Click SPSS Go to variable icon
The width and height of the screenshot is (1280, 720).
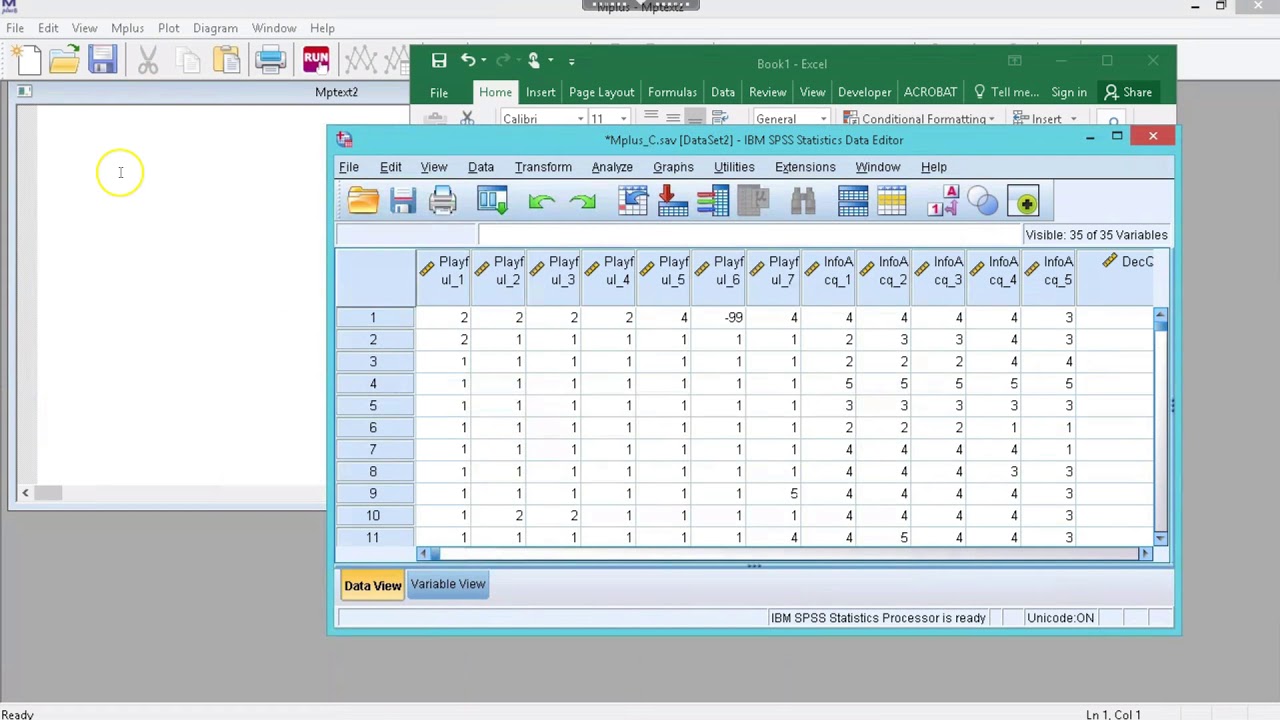pos(673,202)
